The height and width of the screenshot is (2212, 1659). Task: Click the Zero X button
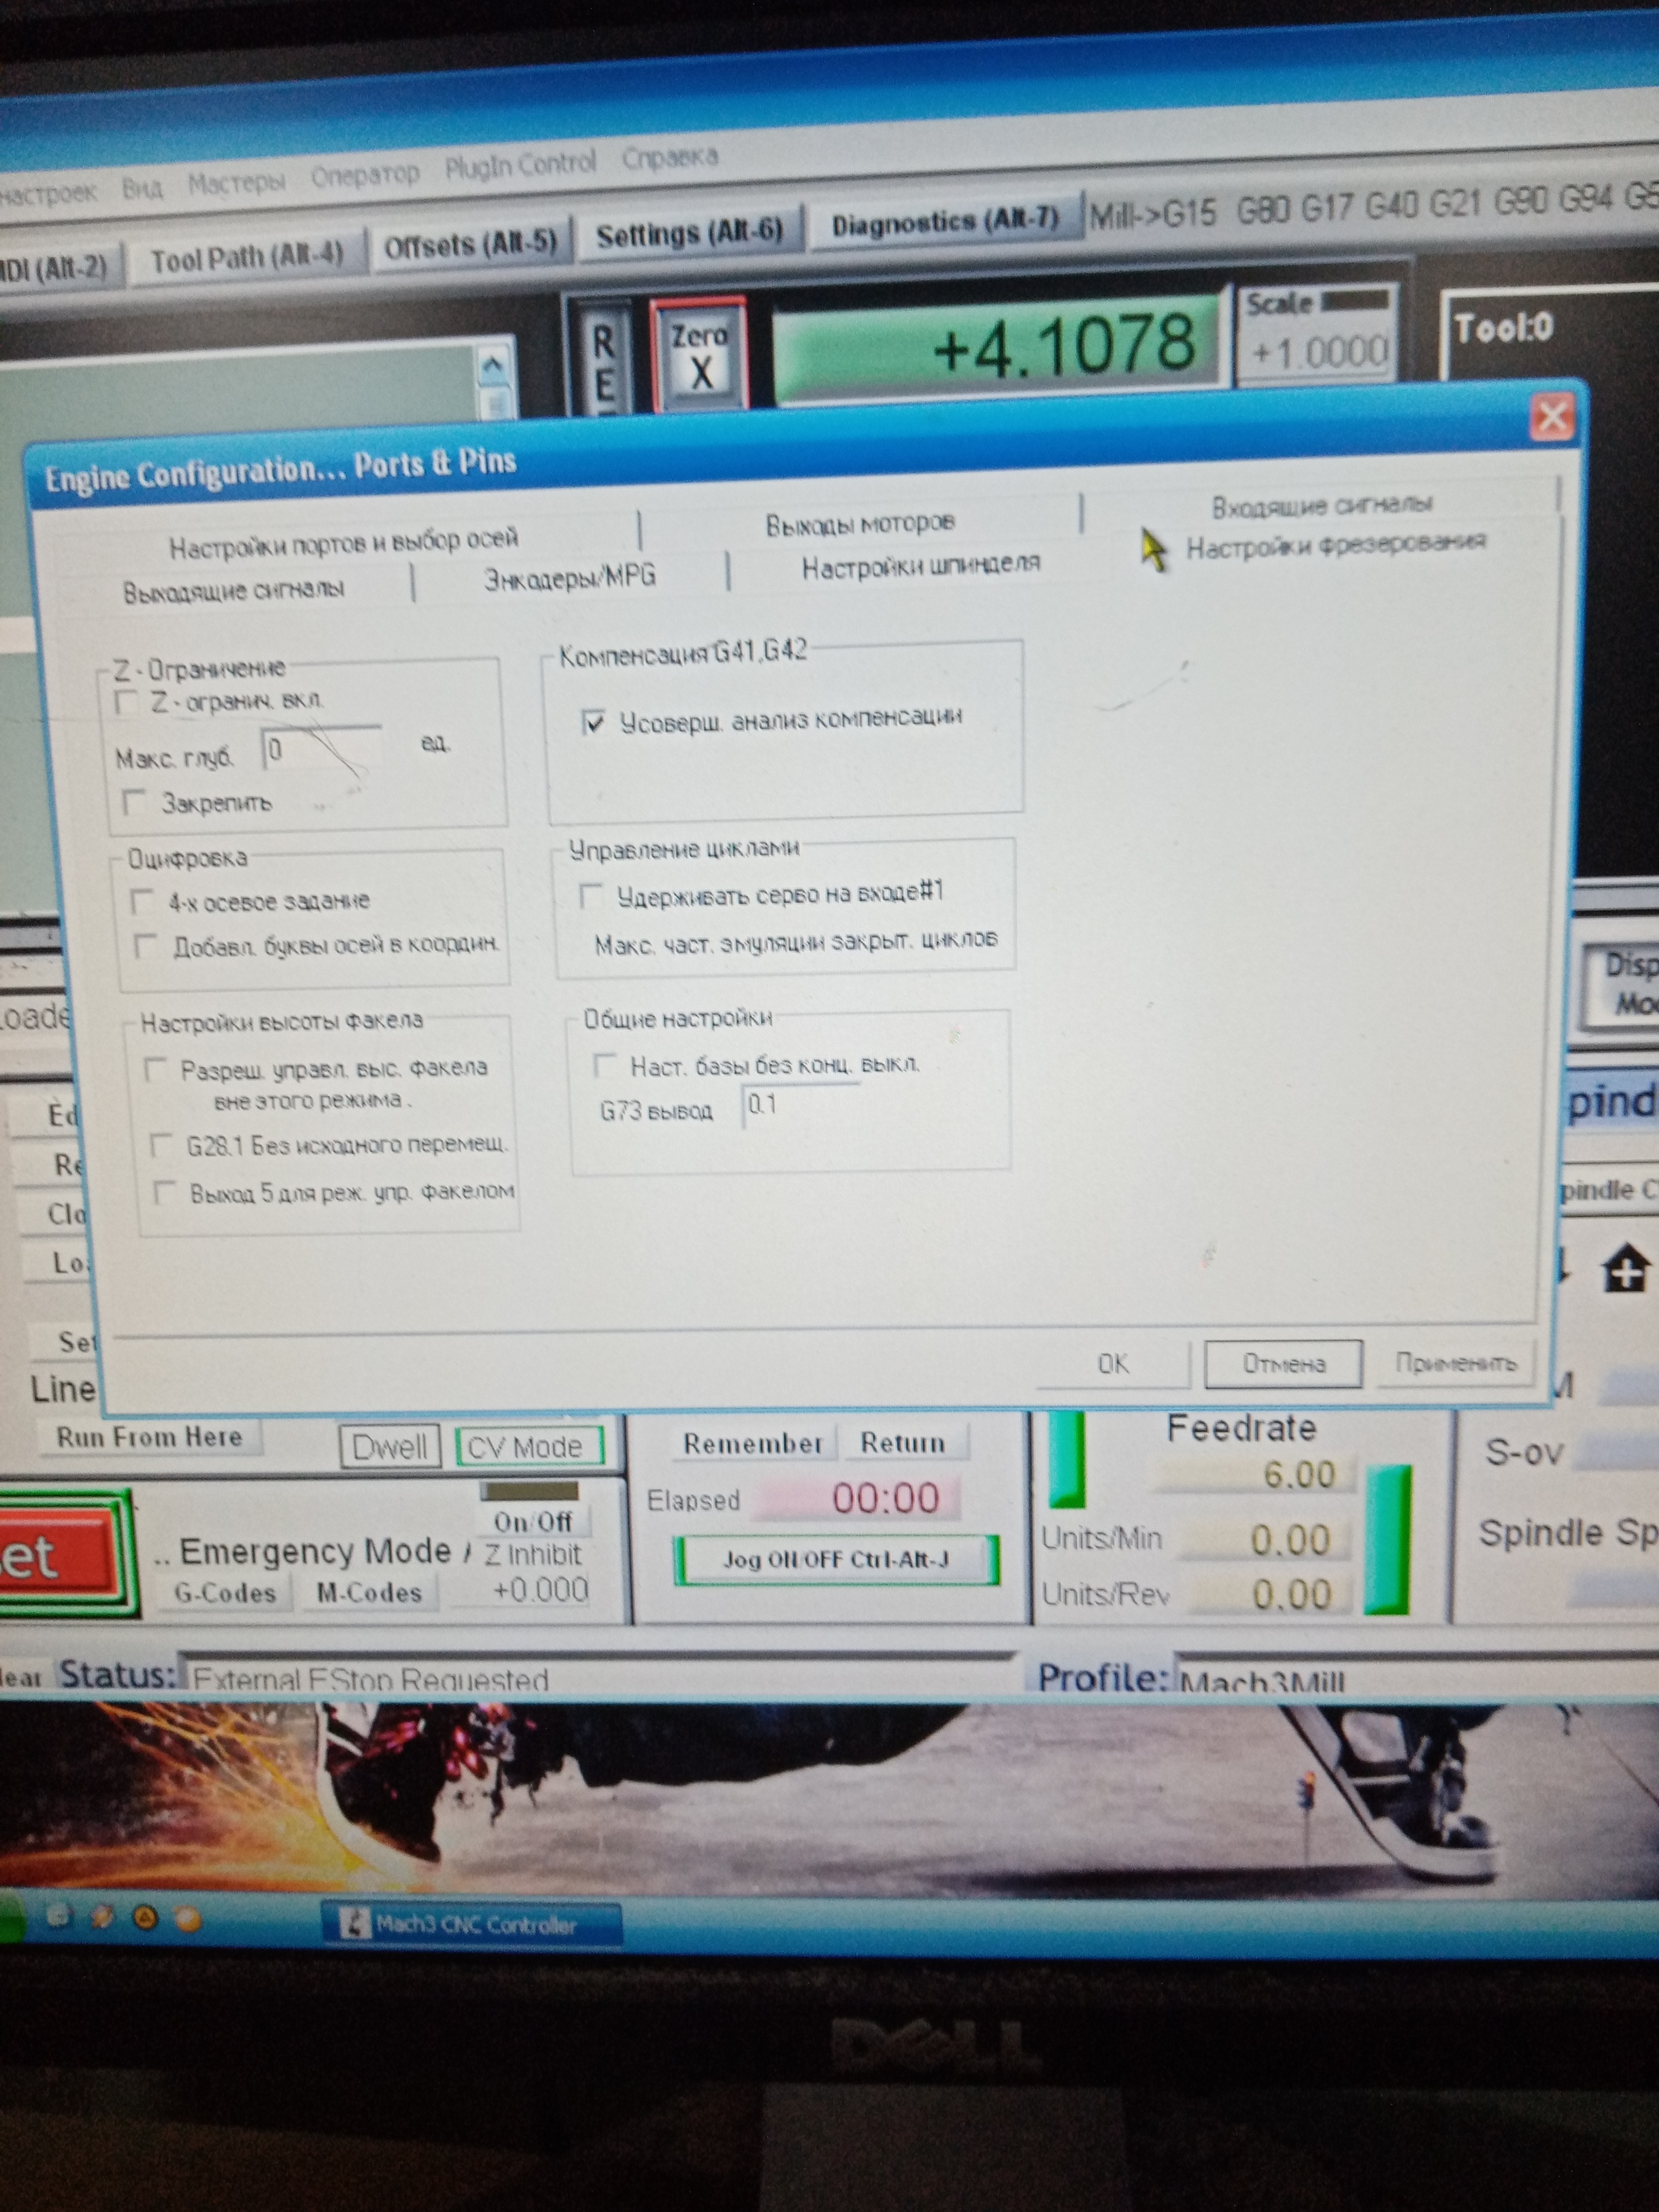700,355
